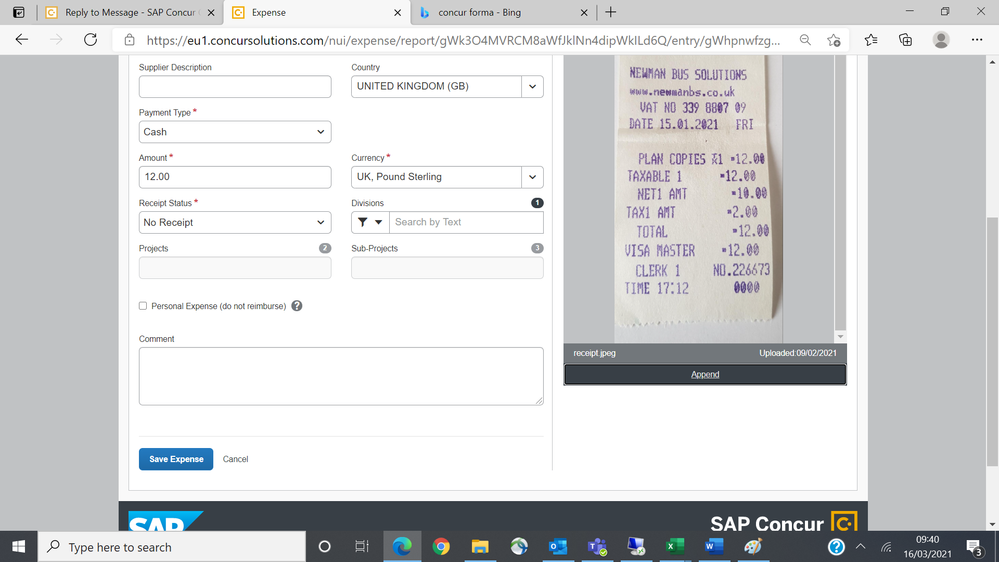This screenshot has height=562, width=999.
Task: Click the page scrollbar down arrow
Action: click(992, 524)
